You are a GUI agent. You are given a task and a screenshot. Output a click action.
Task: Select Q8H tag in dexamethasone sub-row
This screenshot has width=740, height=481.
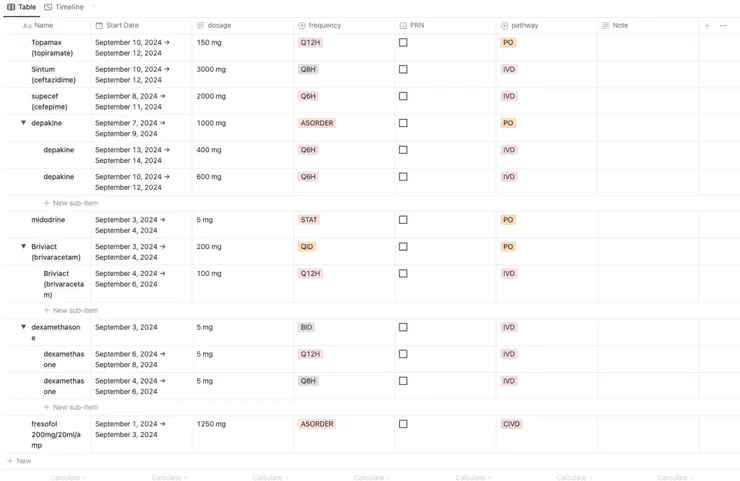pos(308,381)
